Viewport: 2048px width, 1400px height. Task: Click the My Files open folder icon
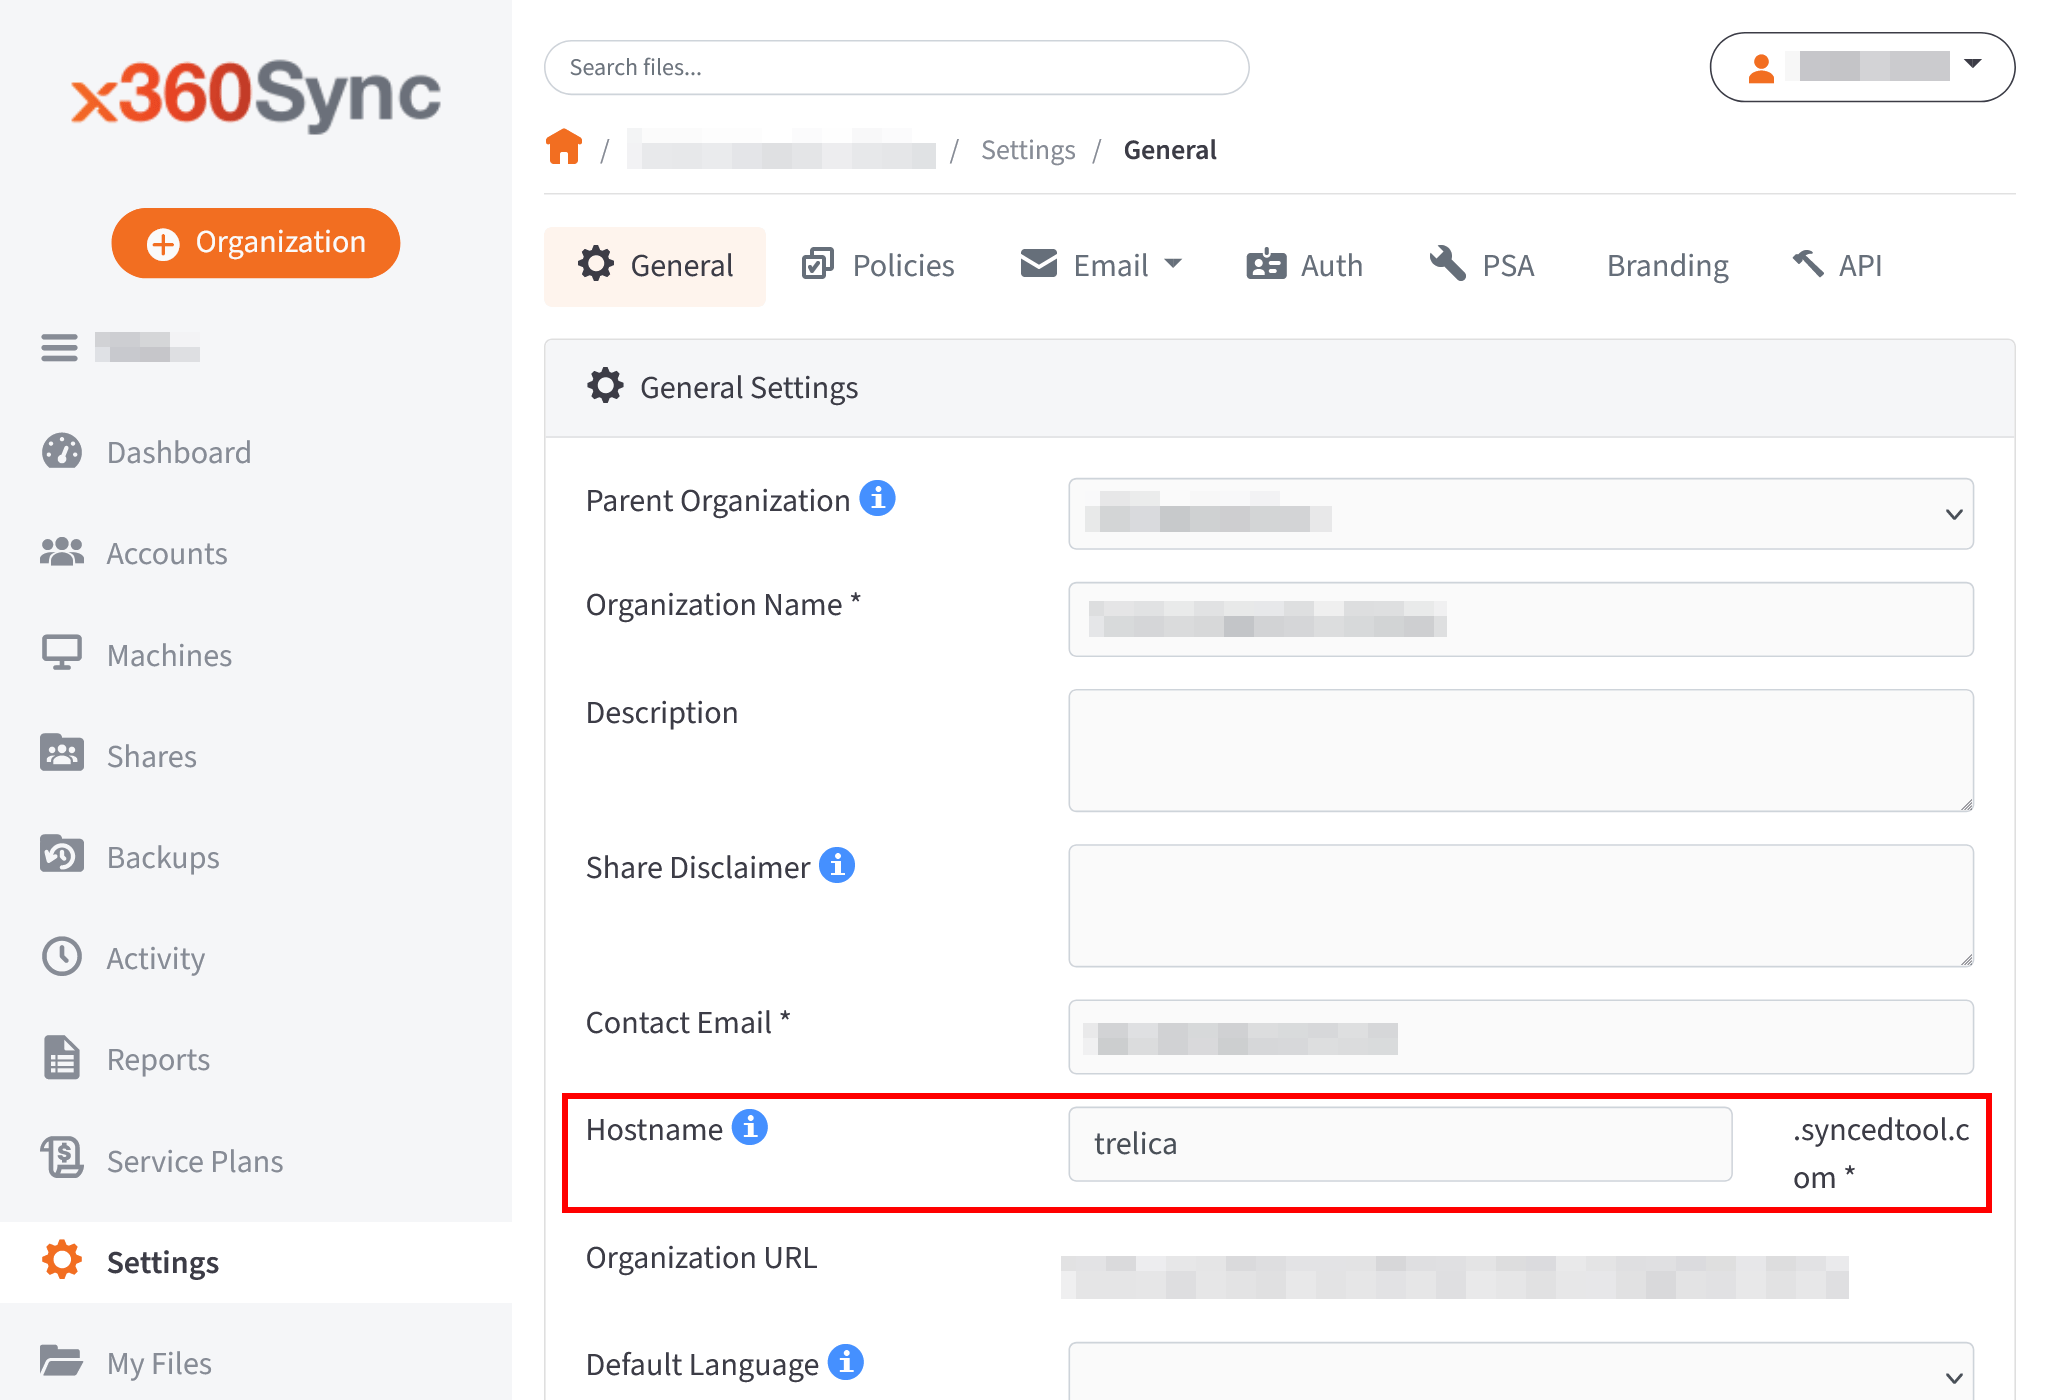(62, 1360)
